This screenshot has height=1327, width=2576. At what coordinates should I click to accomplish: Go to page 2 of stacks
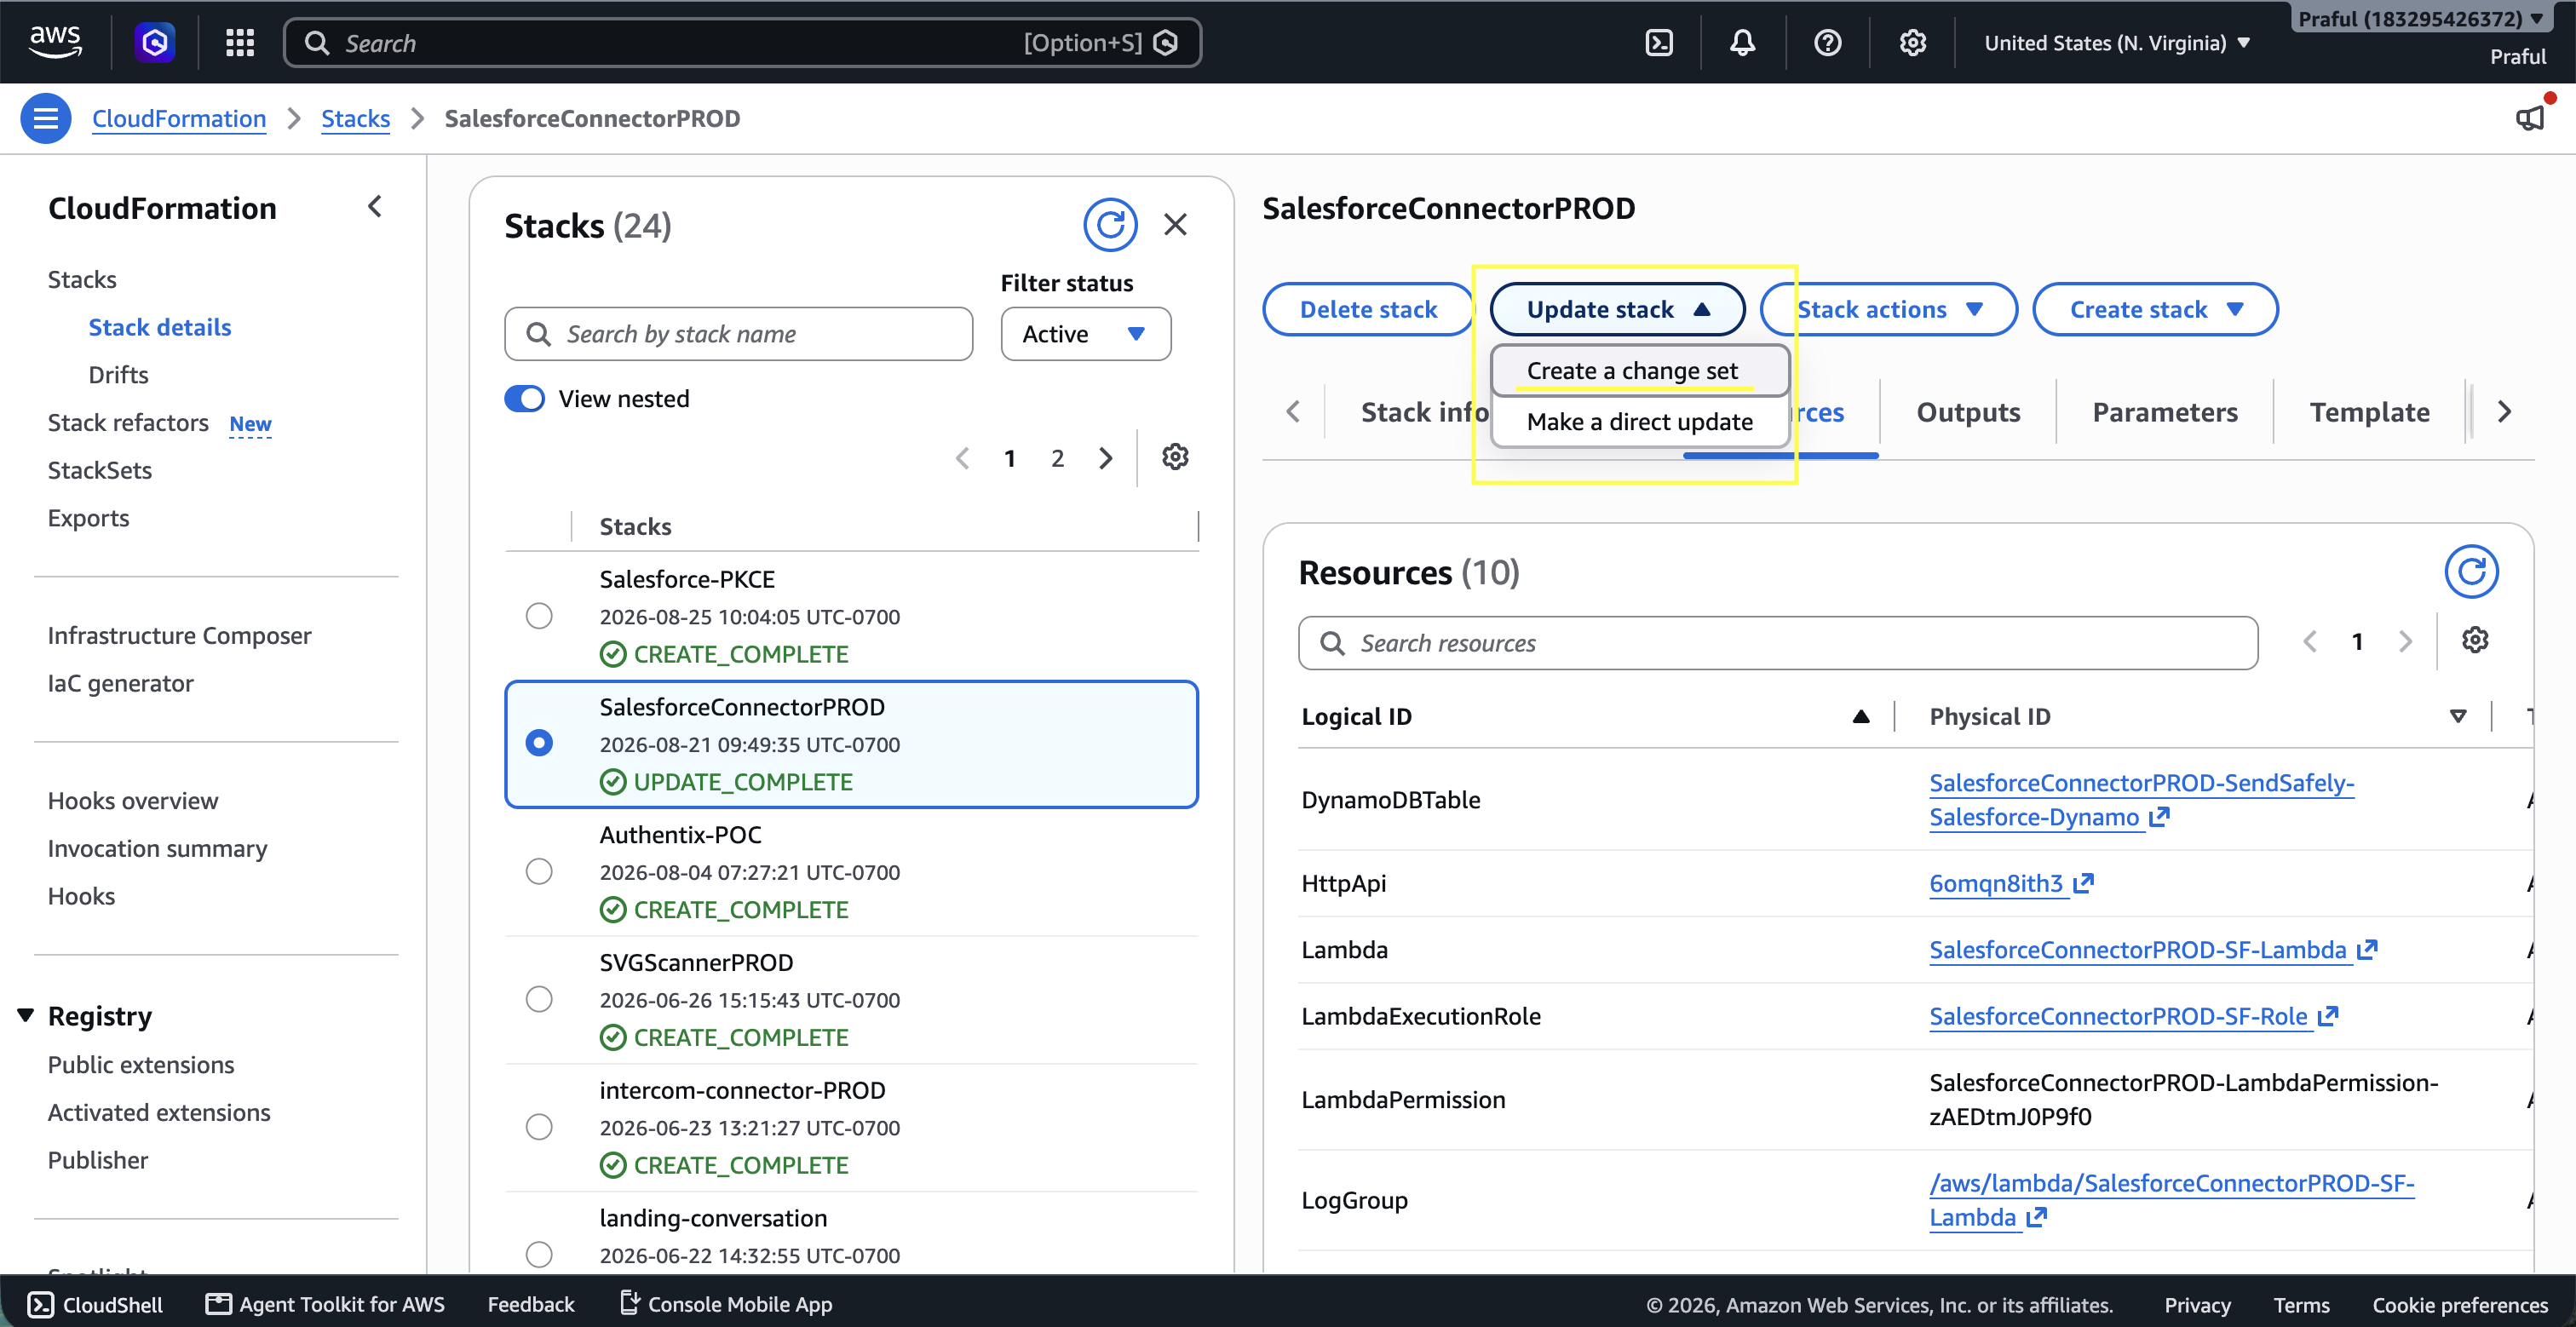1057,458
